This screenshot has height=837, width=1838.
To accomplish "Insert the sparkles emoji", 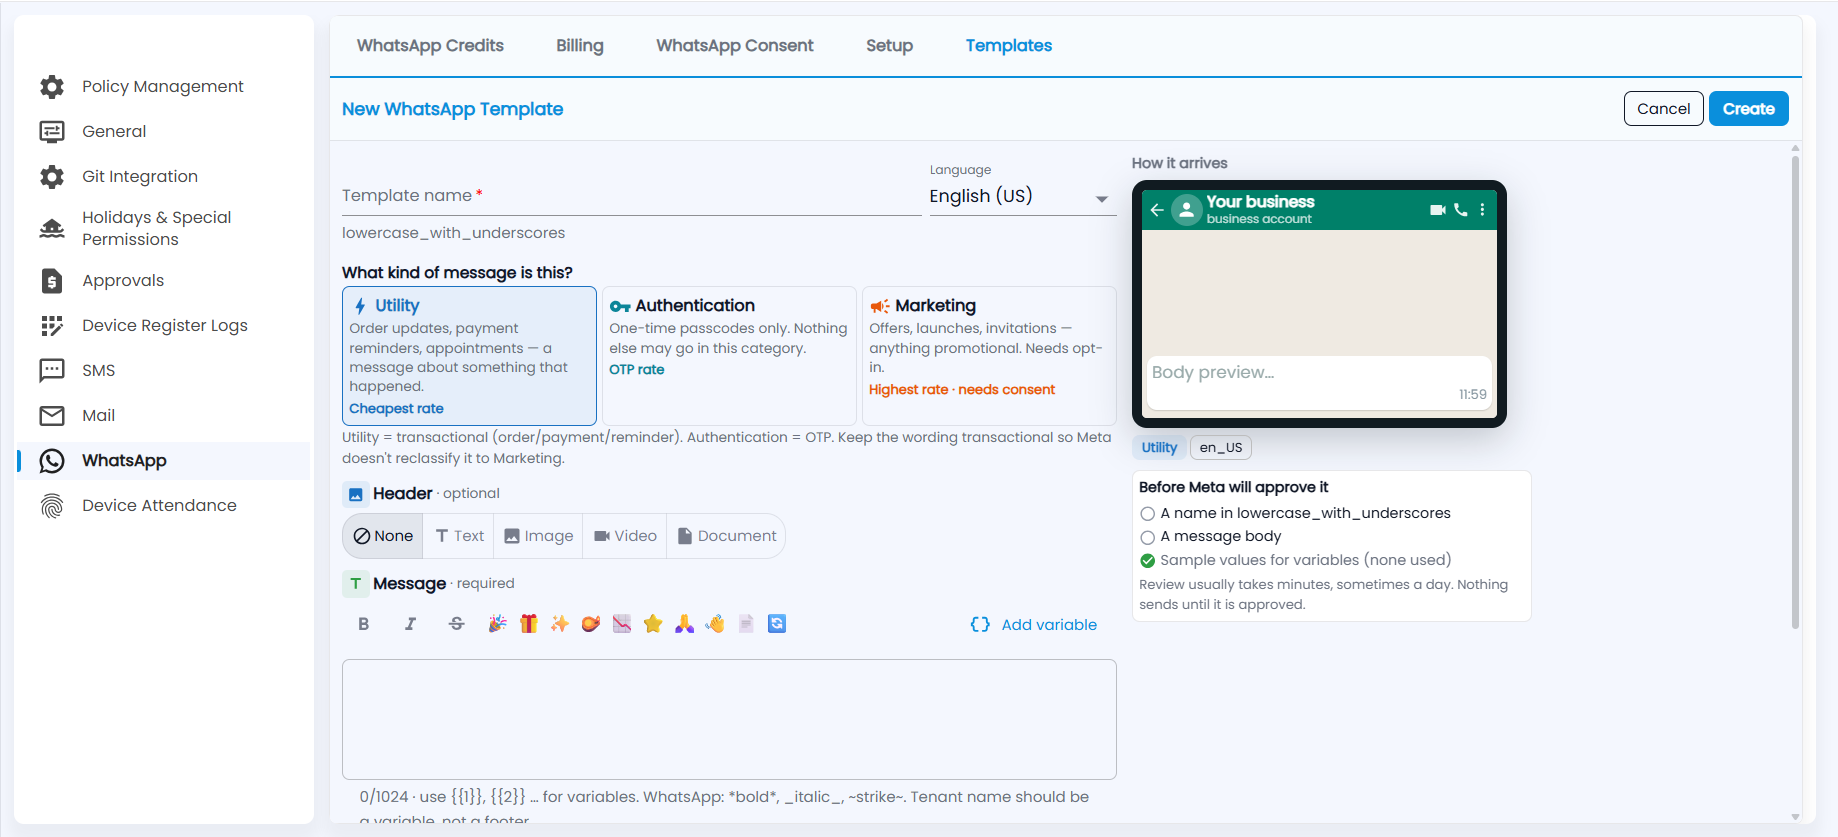I will 560,624.
